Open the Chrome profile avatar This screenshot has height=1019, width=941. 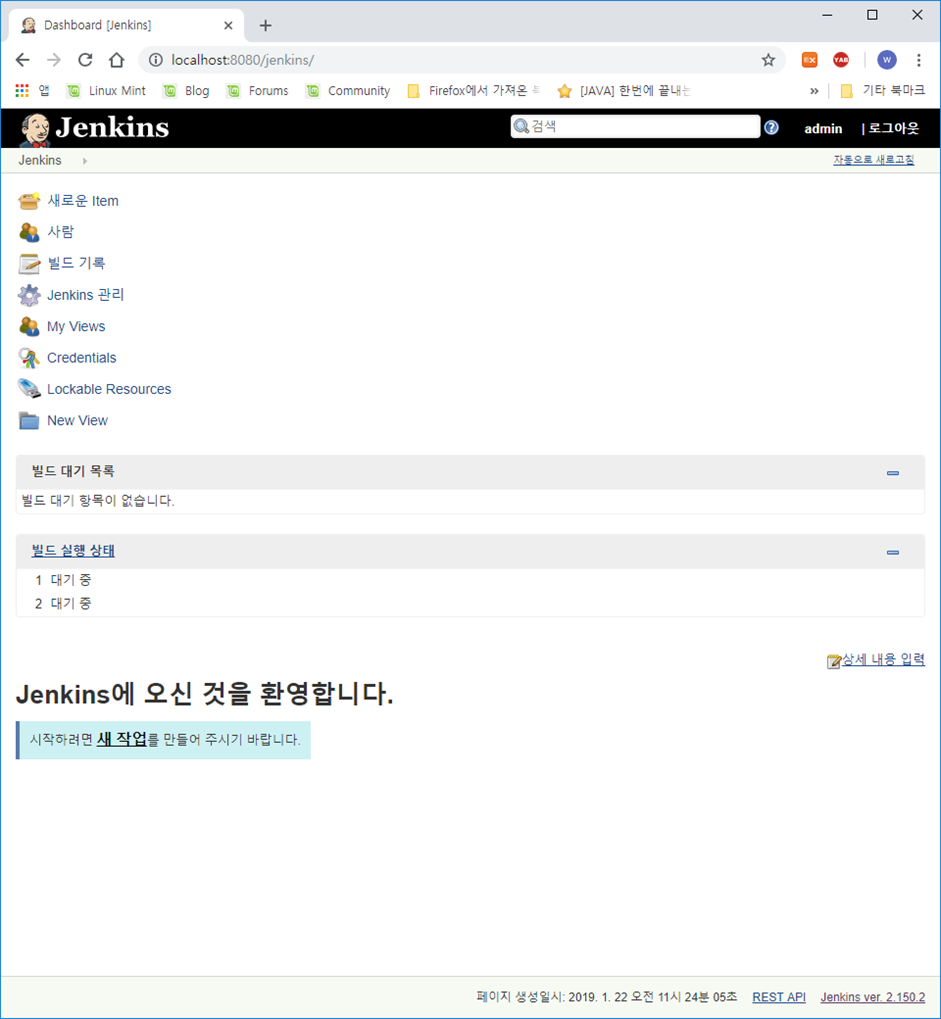pos(886,60)
